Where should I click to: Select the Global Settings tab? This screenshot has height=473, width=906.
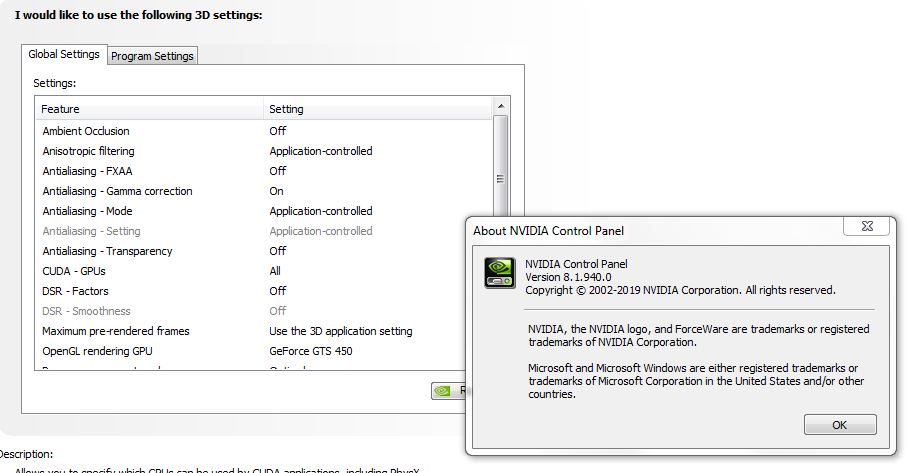(x=64, y=55)
